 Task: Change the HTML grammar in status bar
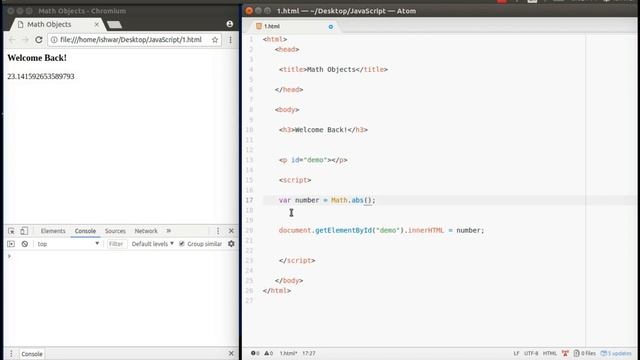click(x=550, y=353)
